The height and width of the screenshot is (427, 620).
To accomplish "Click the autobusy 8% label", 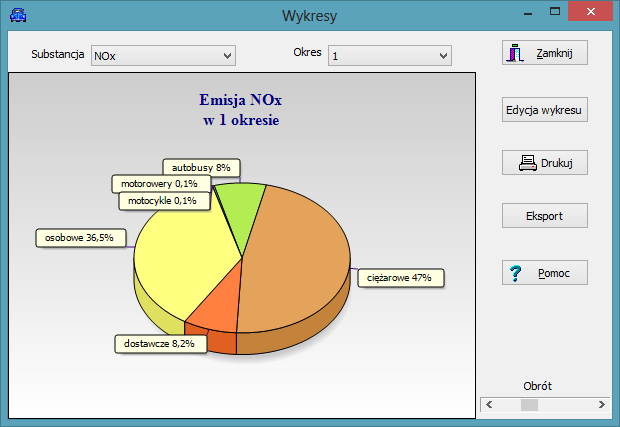I will [201, 168].
